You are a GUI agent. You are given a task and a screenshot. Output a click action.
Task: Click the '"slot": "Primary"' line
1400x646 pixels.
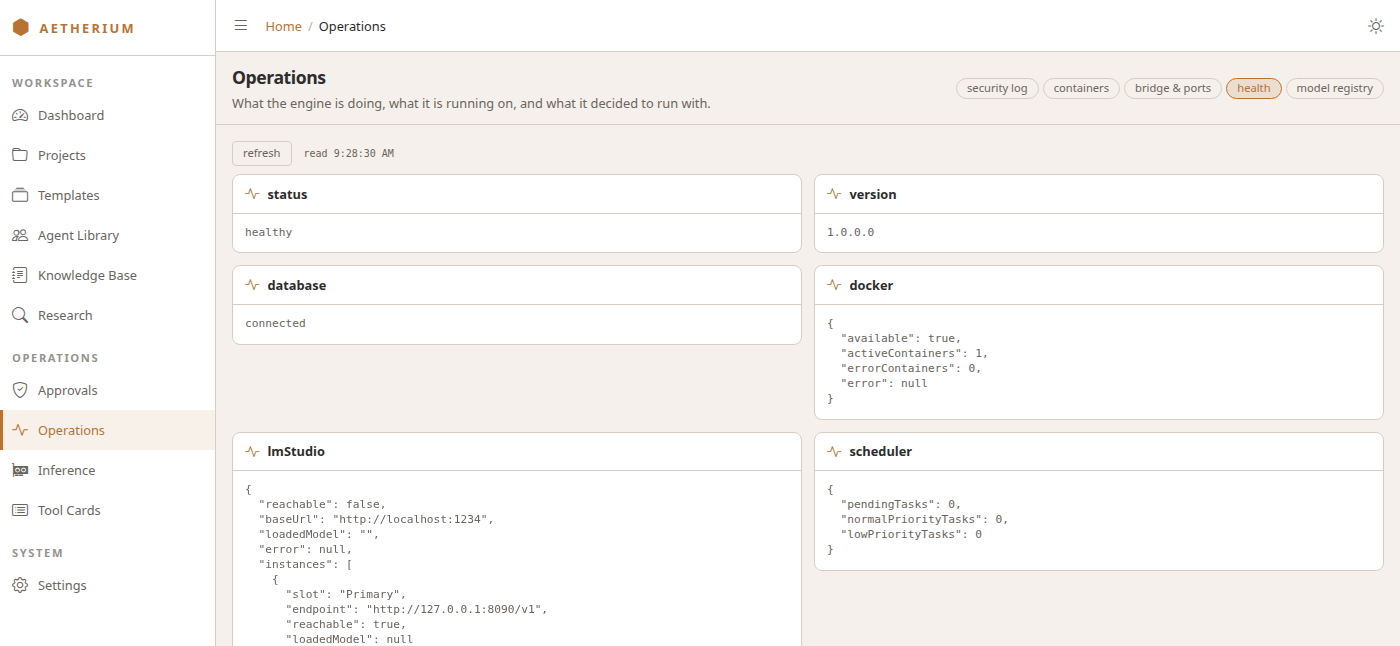346,594
